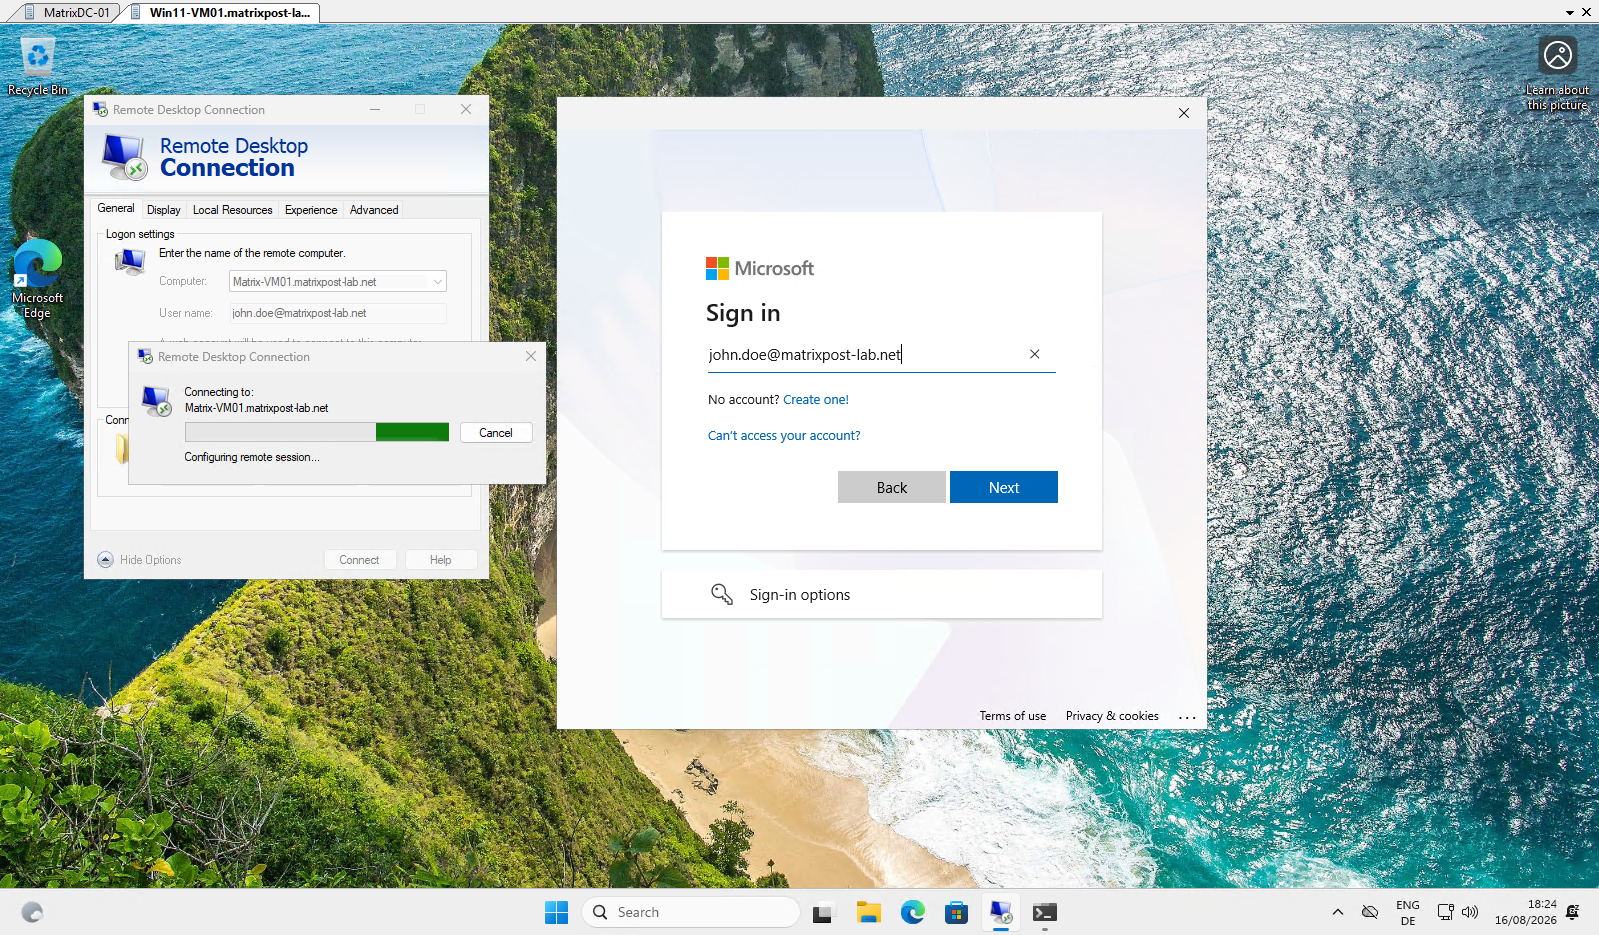
Task: Clear the email field with the X icon
Action: pyautogui.click(x=1035, y=354)
